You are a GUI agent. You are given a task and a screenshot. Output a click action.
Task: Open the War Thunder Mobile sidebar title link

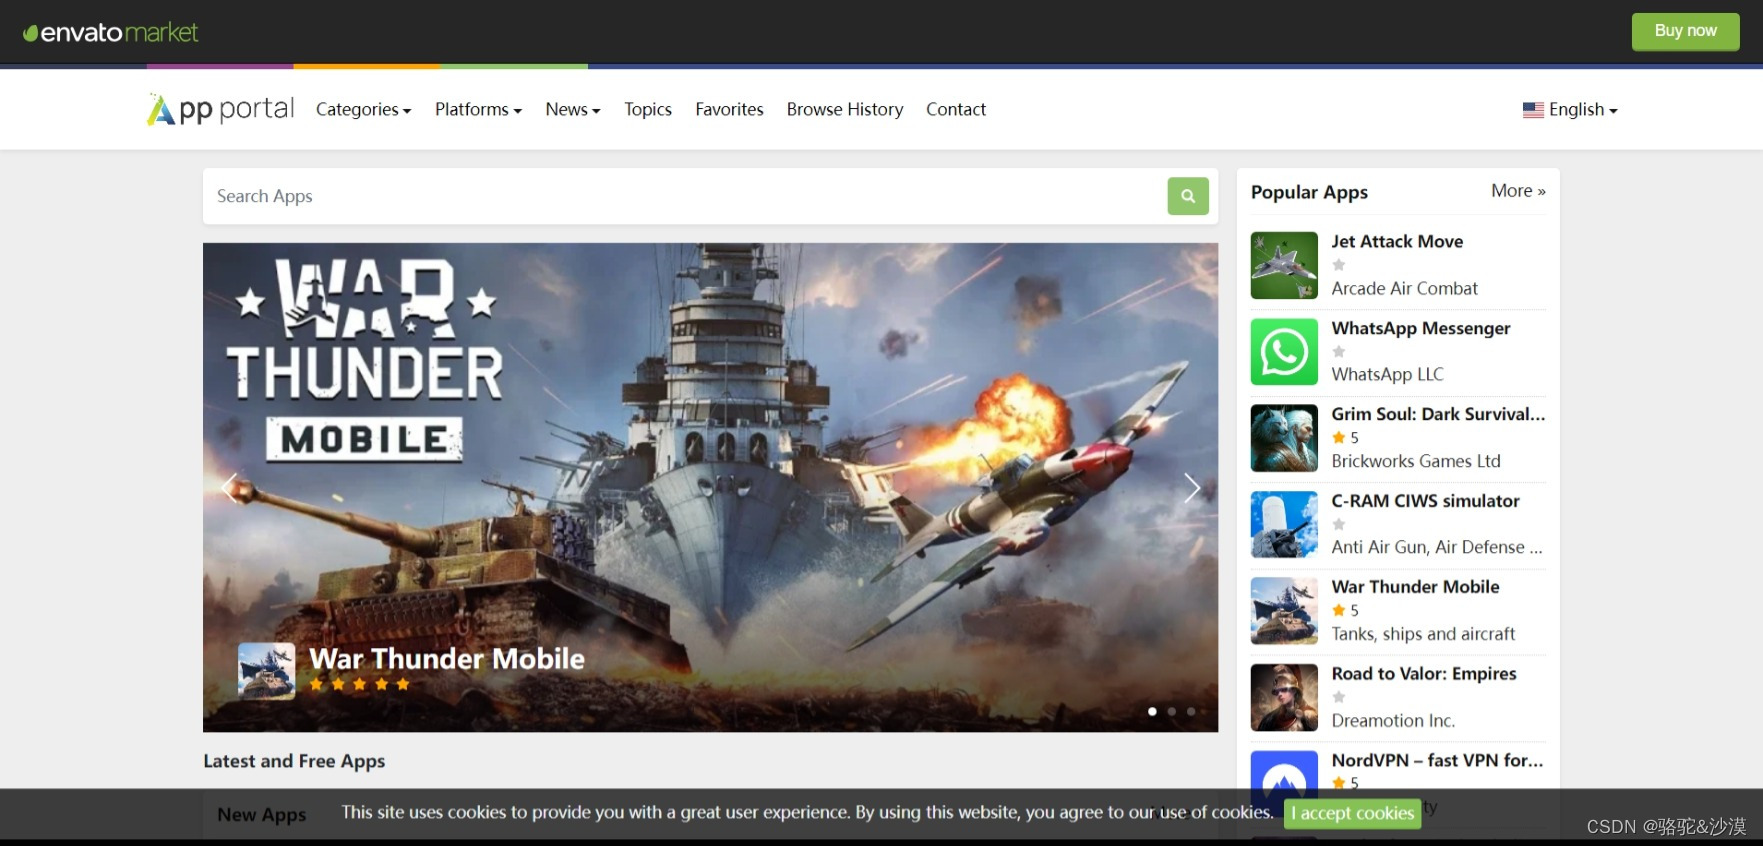click(x=1415, y=587)
